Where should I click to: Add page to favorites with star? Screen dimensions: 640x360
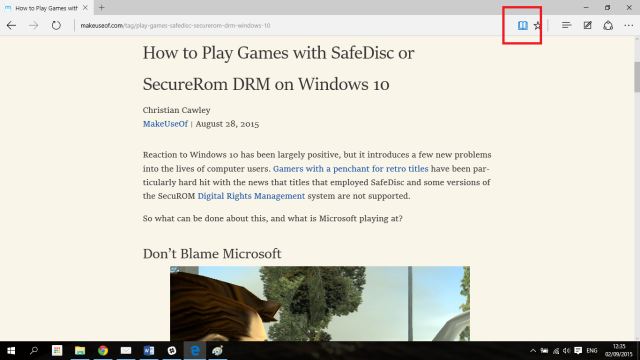click(537, 25)
